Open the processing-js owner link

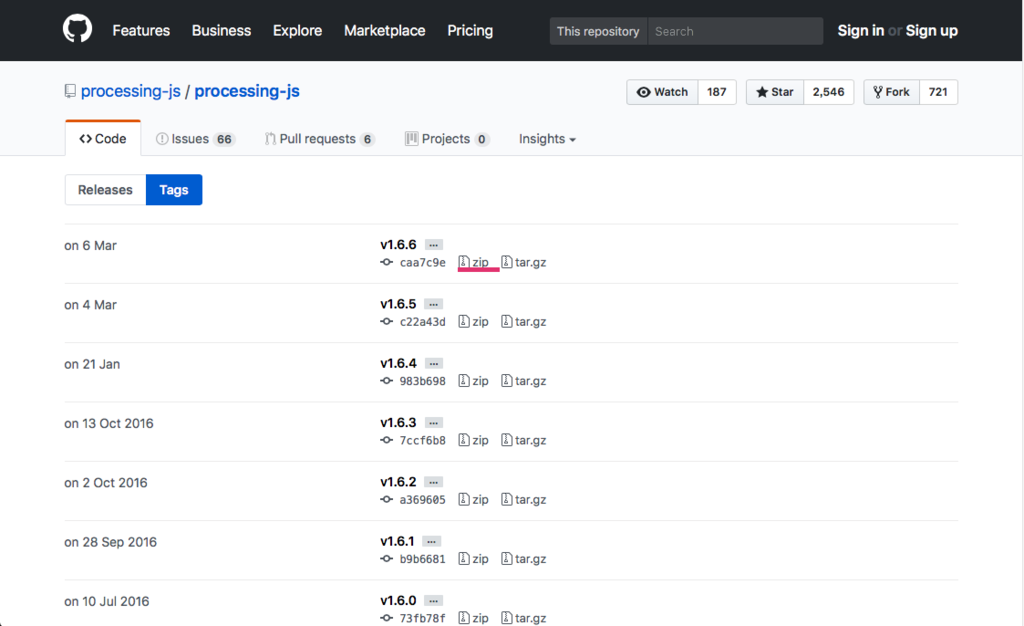pos(131,91)
